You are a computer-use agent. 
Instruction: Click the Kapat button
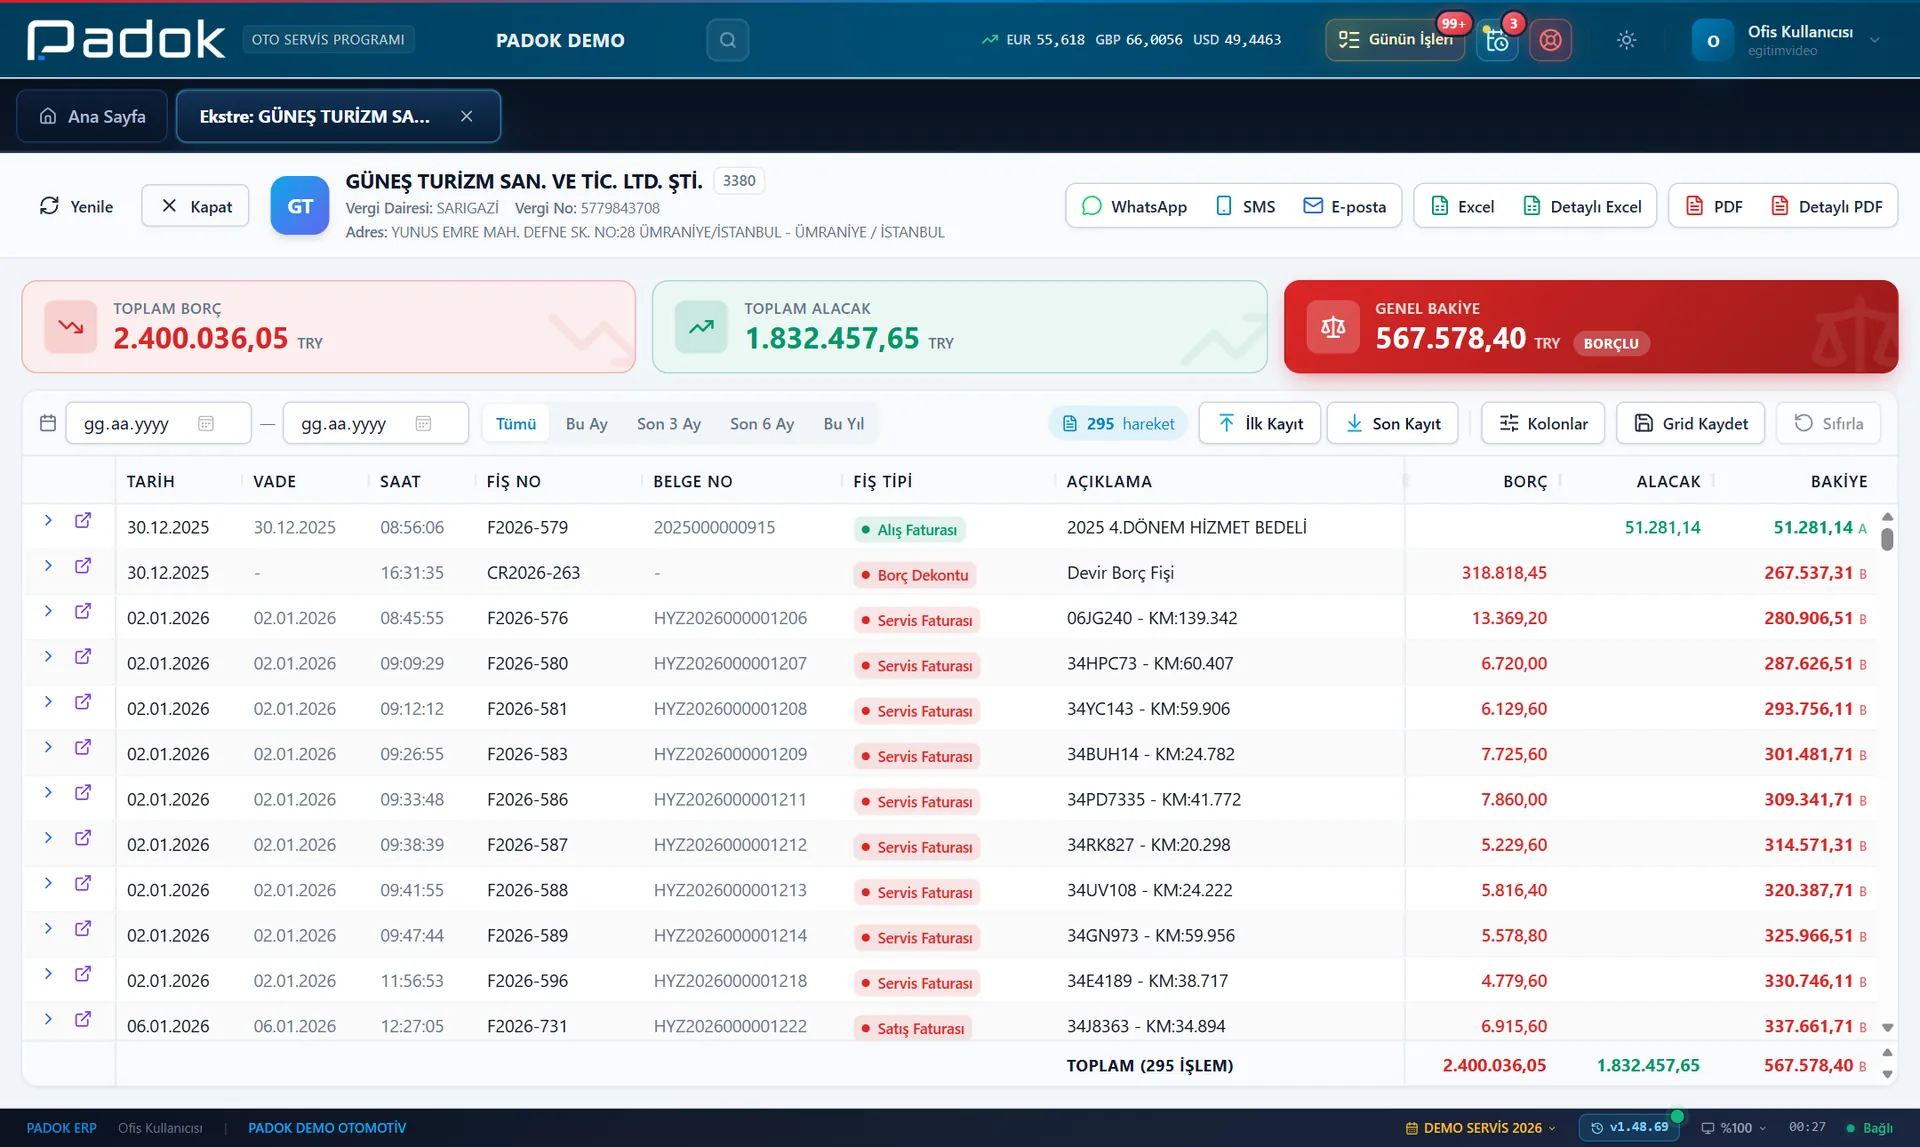(x=196, y=206)
